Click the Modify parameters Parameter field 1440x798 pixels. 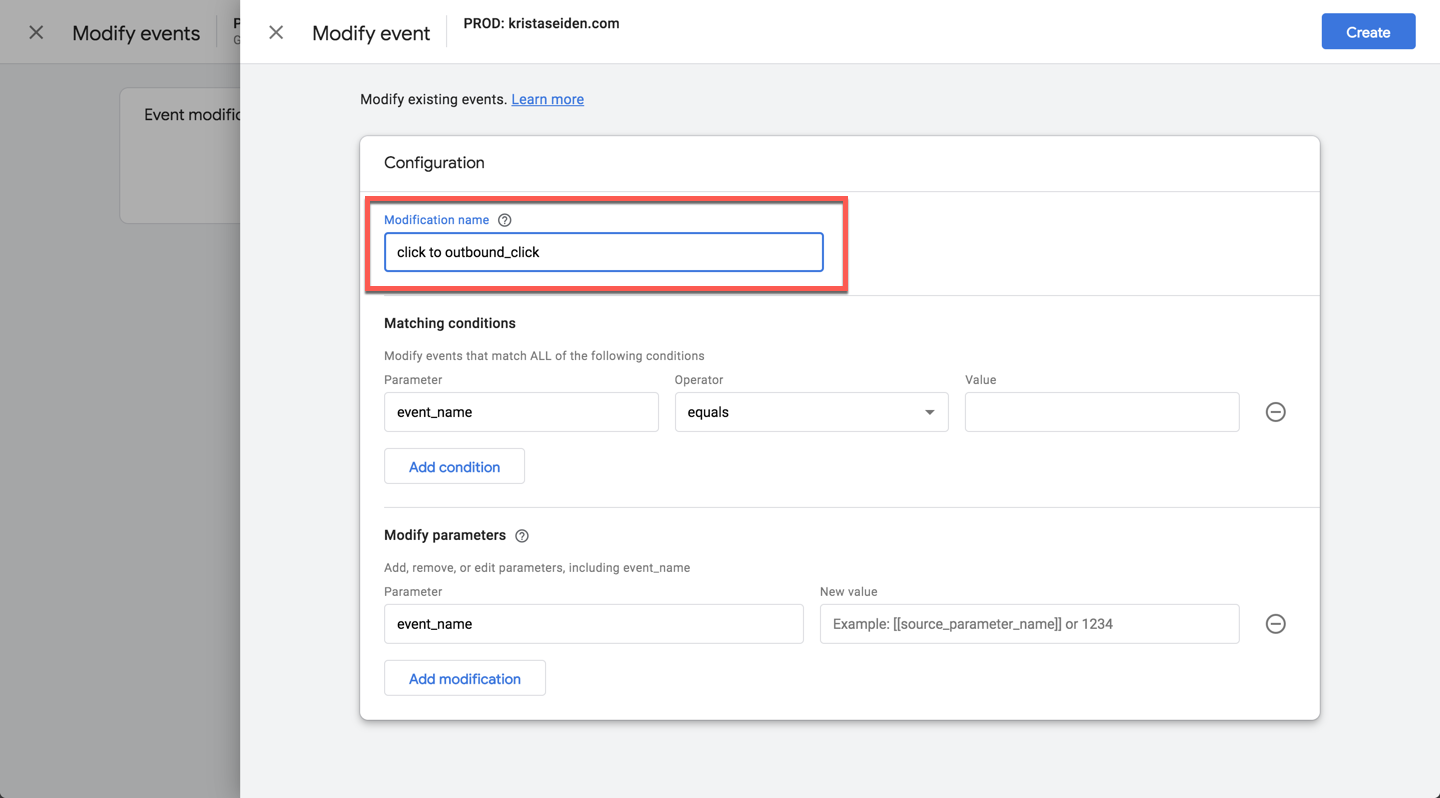tap(593, 624)
